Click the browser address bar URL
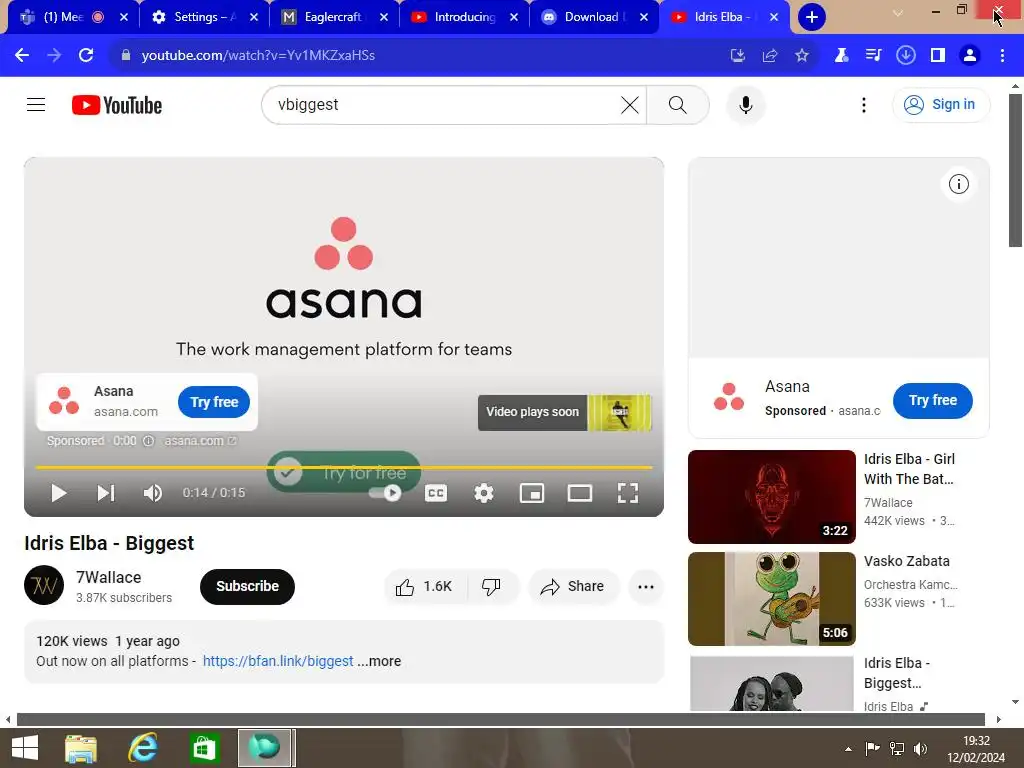This screenshot has height=768, width=1024. (x=258, y=55)
